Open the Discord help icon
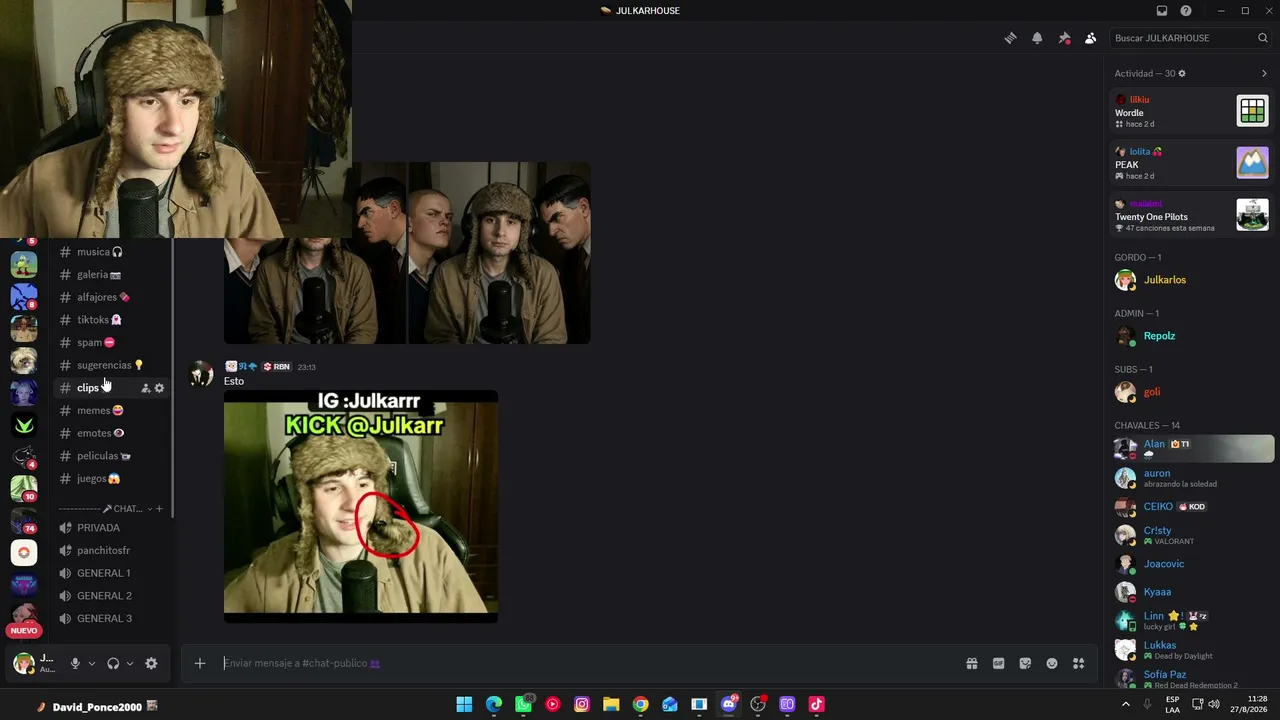Screen dimensions: 1280x720 pyautogui.click(x=1186, y=11)
